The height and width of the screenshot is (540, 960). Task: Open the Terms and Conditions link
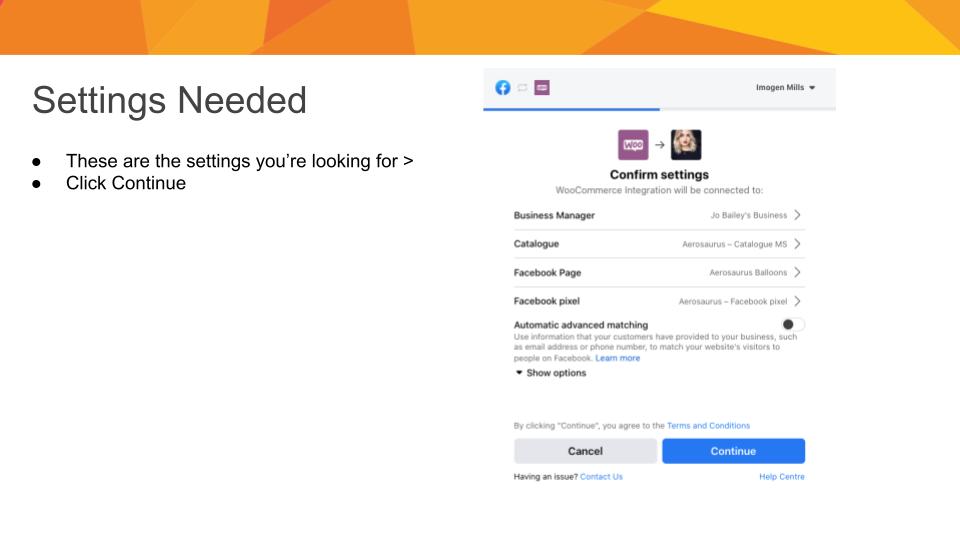(x=708, y=426)
